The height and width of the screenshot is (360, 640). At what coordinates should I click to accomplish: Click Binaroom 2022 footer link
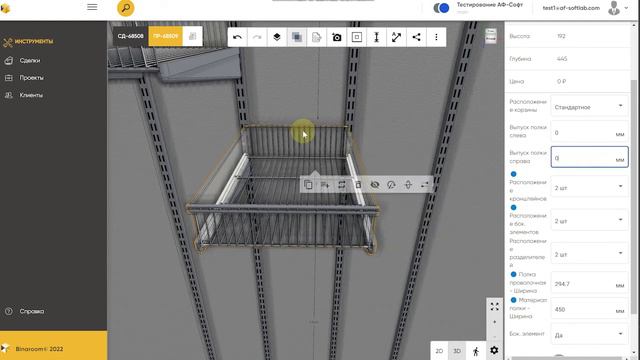pos(39,349)
